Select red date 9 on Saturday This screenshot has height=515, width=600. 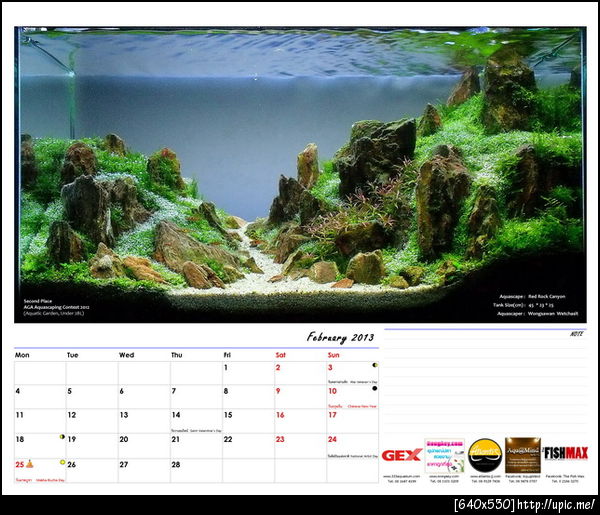coord(278,391)
